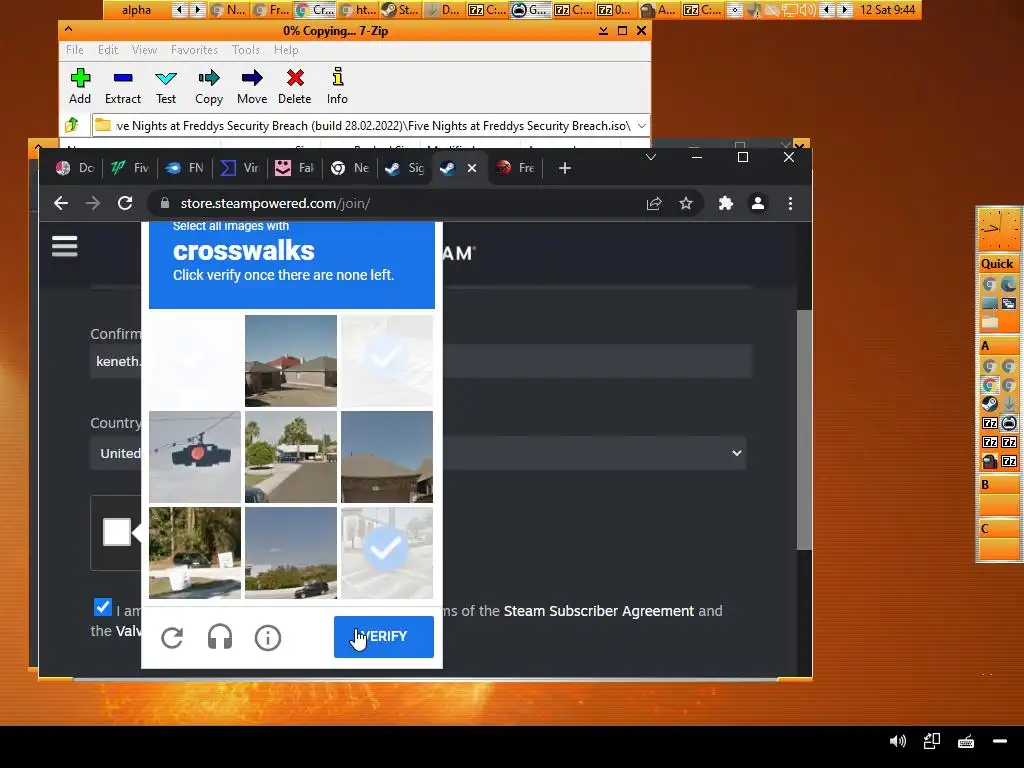1024x768 pixels.
Task: Open the Chrome extensions puzzle icon
Action: [726, 204]
